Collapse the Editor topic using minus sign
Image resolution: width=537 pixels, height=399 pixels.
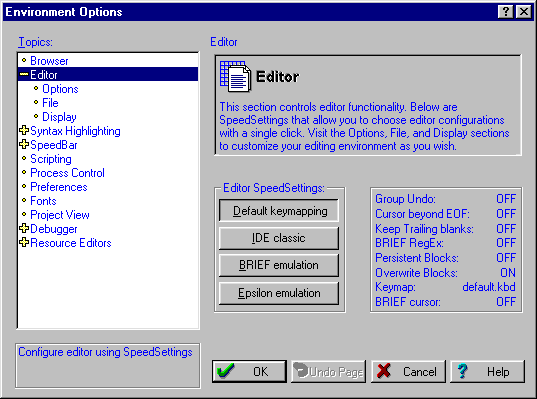point(24,74)
